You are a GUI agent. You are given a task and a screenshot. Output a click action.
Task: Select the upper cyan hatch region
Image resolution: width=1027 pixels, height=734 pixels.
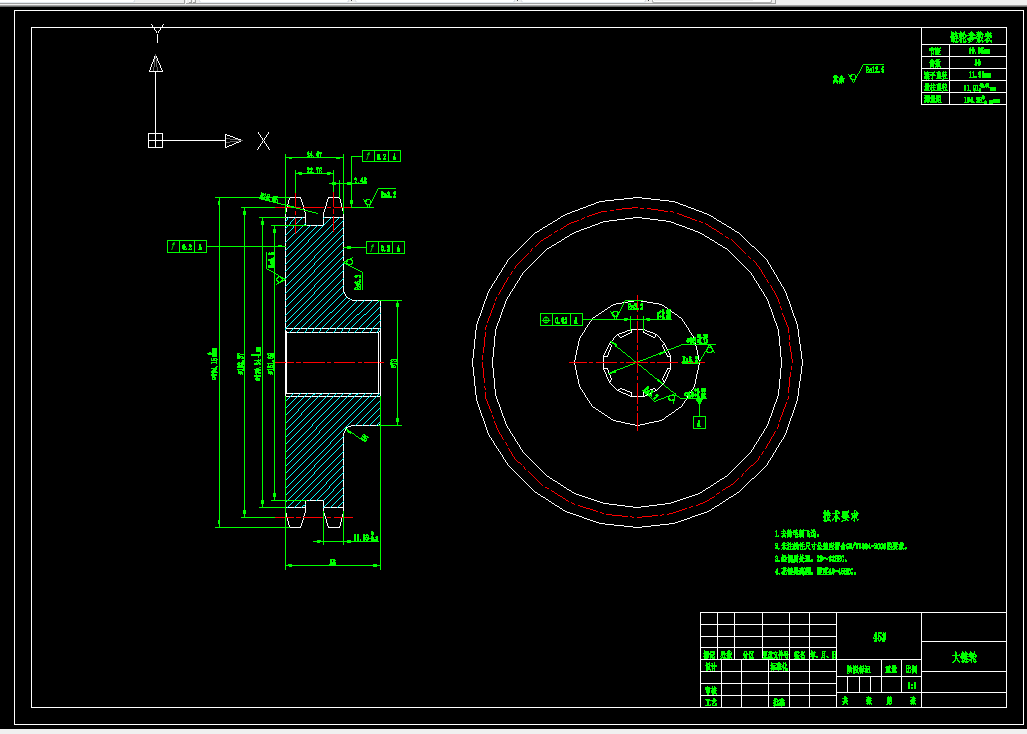pyautogui.click(x=316, y=275)
